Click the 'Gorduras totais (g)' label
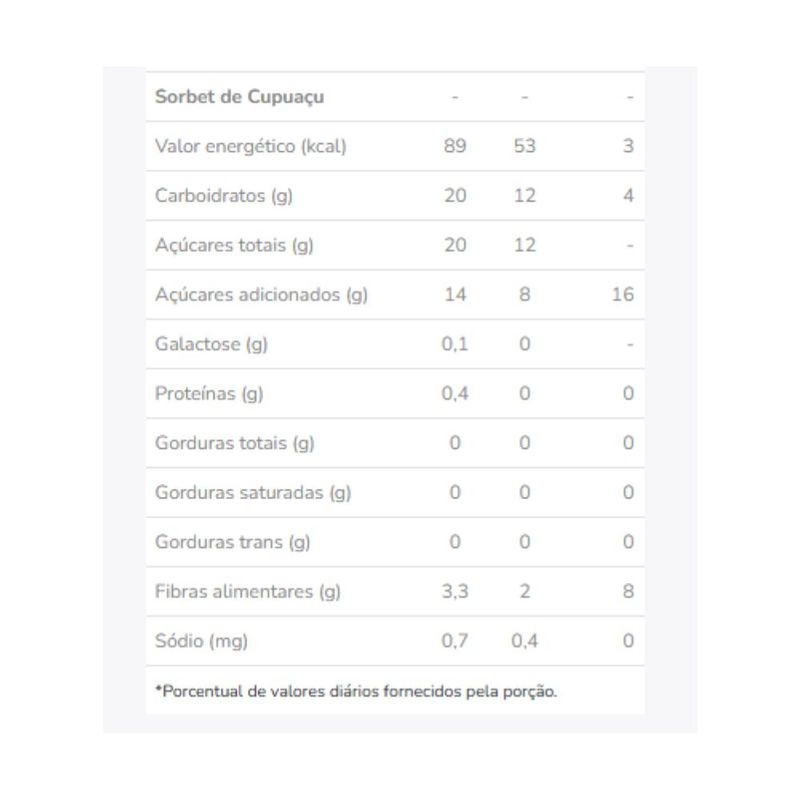 tap(235, 443)
